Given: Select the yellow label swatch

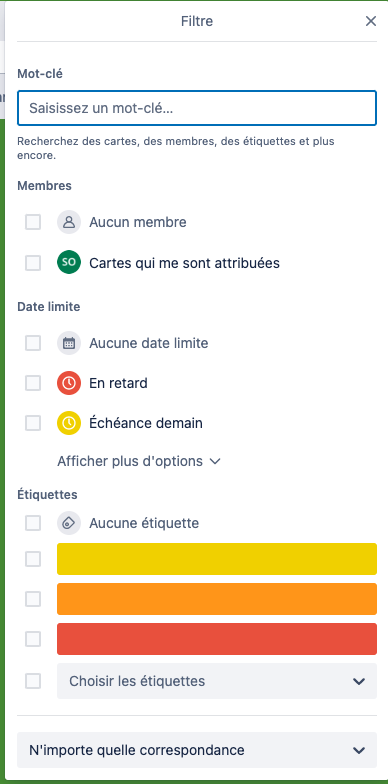Looking at the screenshot, I should pyautogui.click(x=217, y=559).
